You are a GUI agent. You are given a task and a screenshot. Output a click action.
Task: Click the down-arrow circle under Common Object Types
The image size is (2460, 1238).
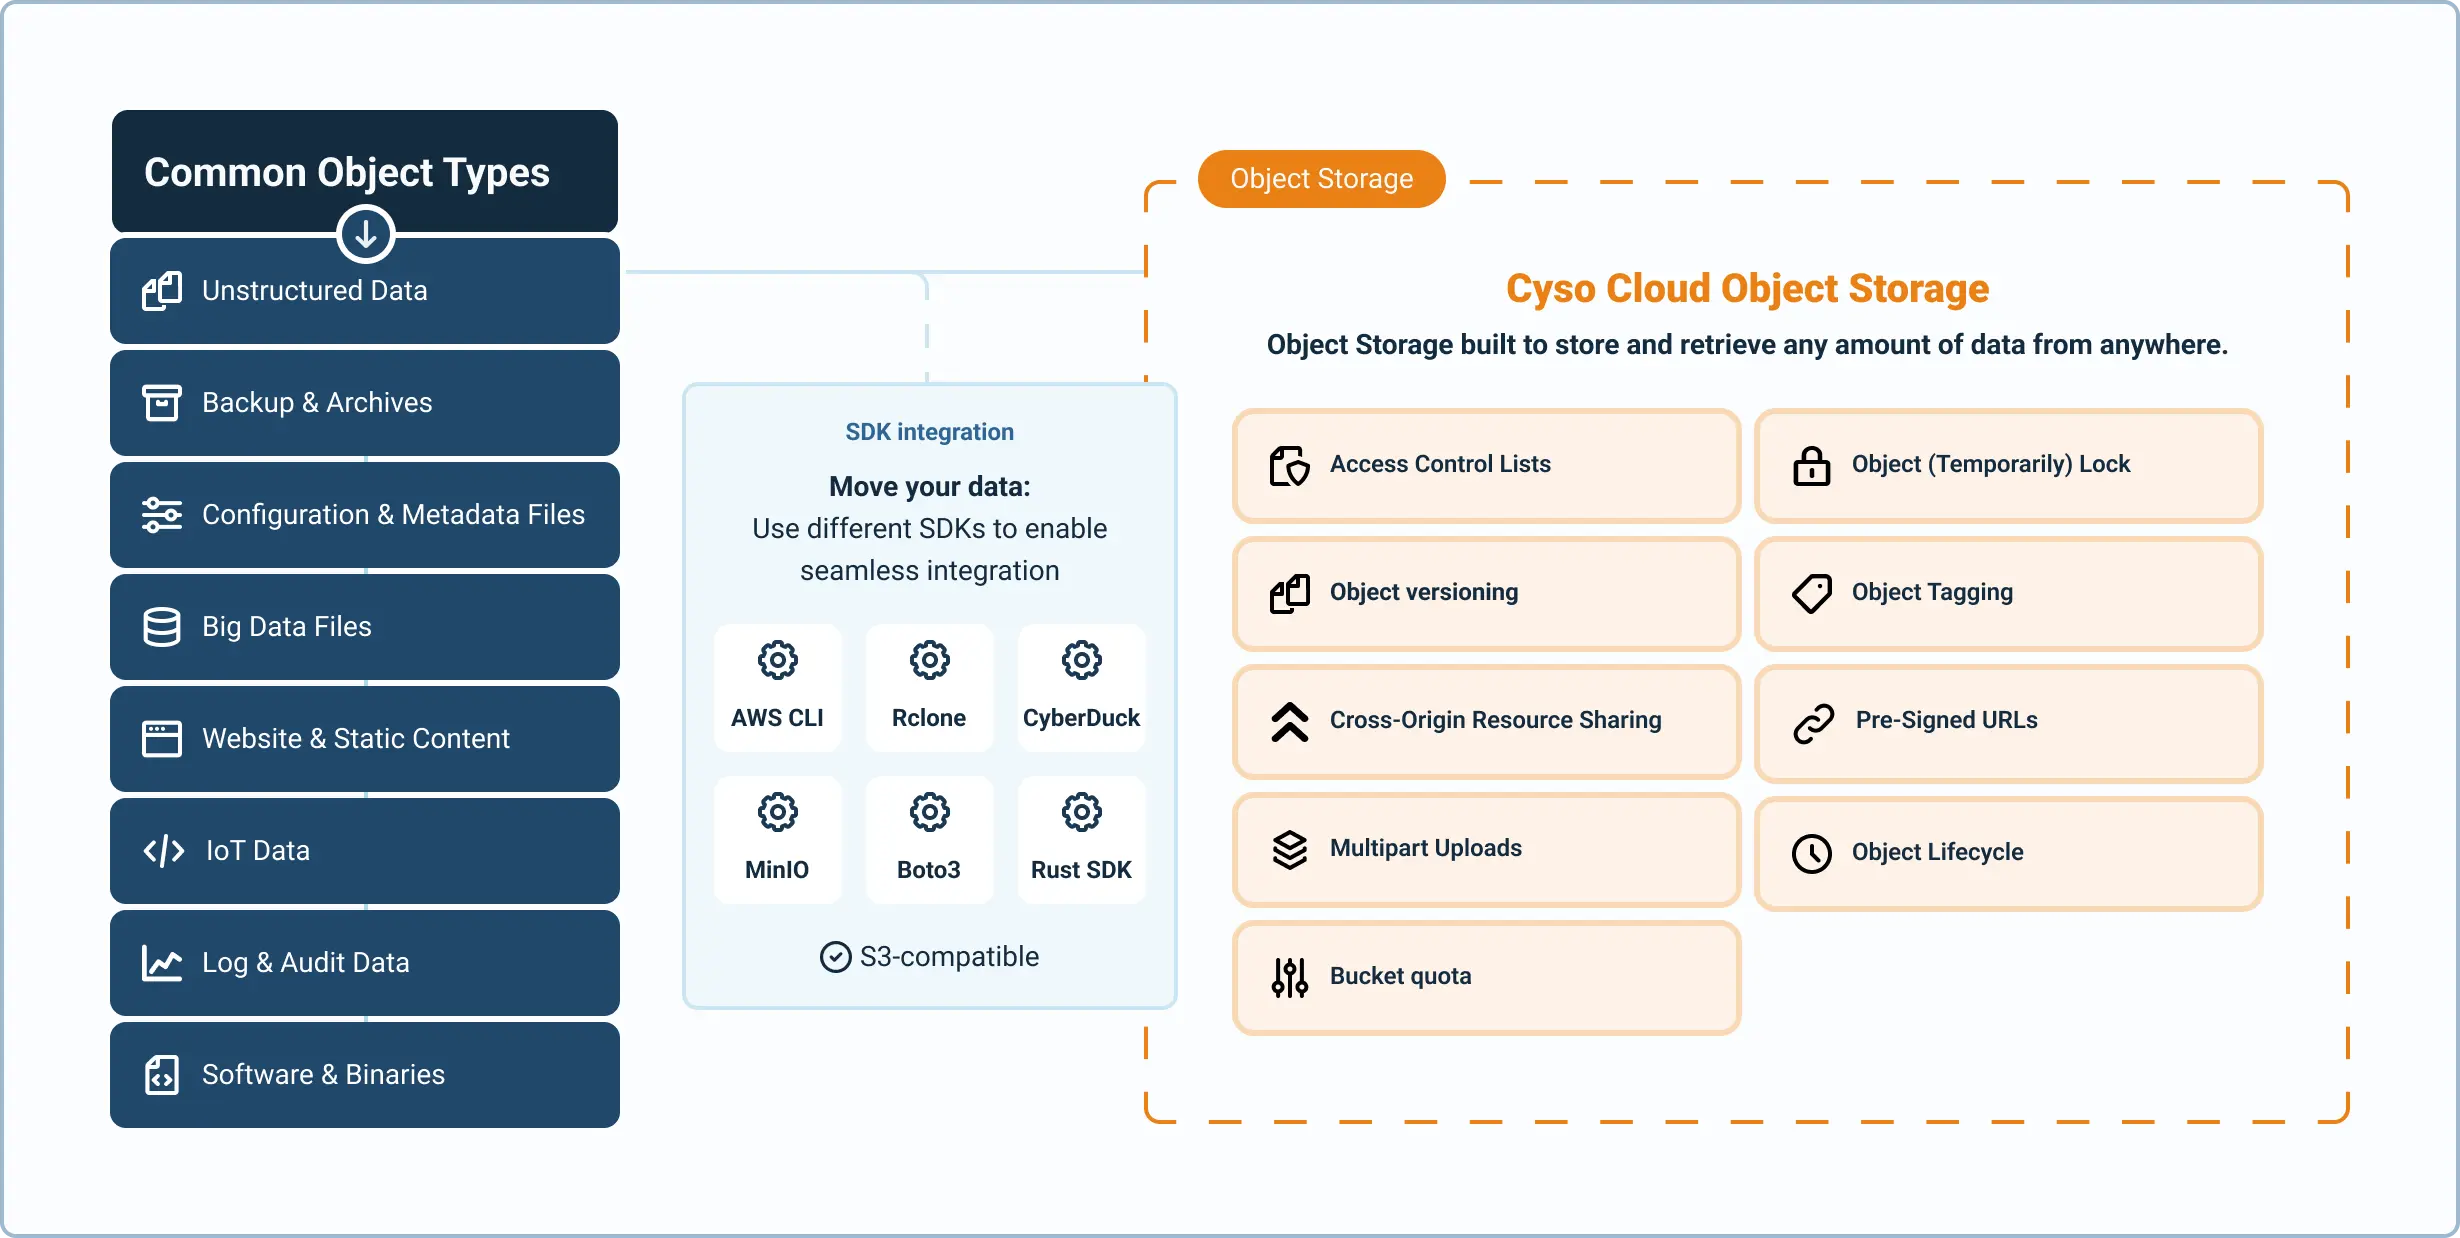366,234
